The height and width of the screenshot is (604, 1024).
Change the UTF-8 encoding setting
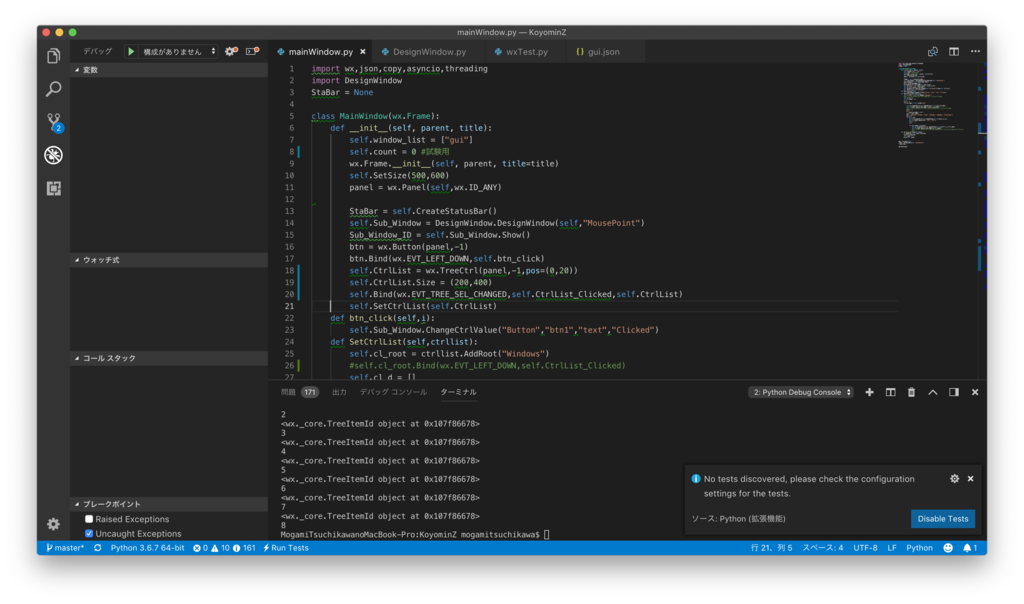865,548
